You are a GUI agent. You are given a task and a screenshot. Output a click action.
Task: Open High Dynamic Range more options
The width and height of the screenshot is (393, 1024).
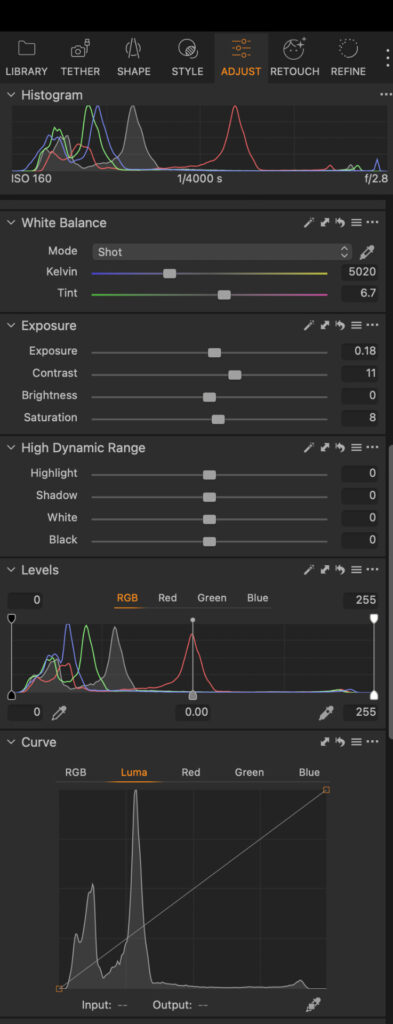[x=372, y=447]
